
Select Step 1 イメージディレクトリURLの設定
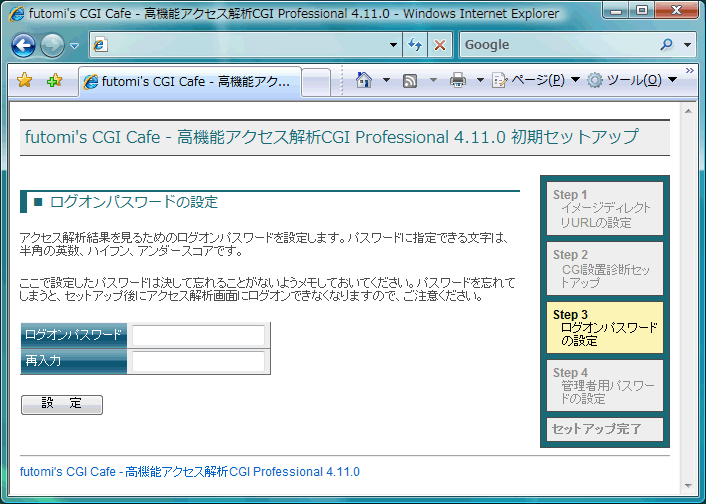(605, 209)
